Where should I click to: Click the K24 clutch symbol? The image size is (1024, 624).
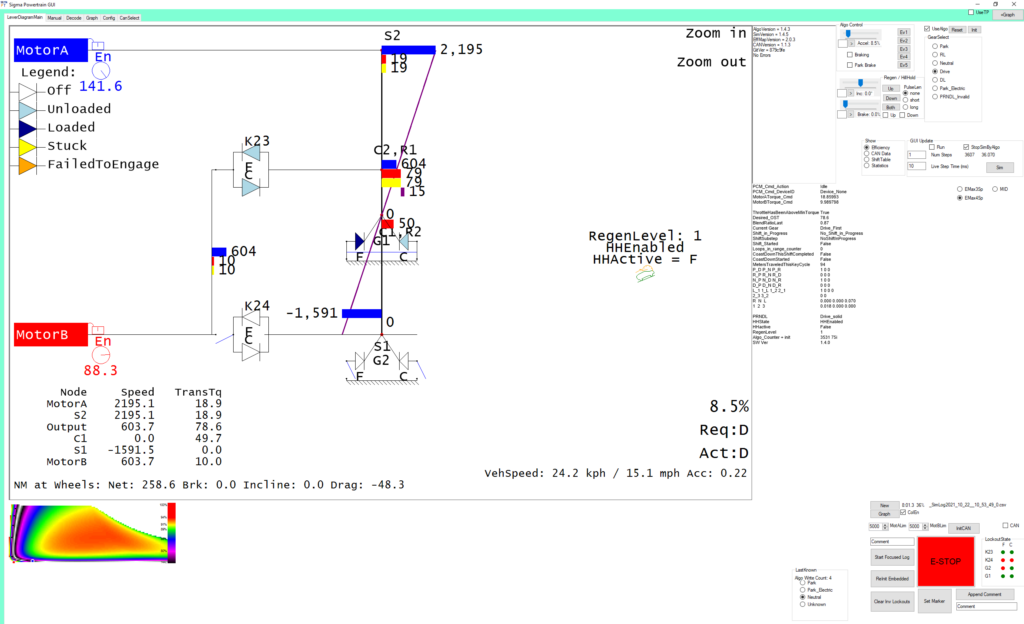coord(251,335)
